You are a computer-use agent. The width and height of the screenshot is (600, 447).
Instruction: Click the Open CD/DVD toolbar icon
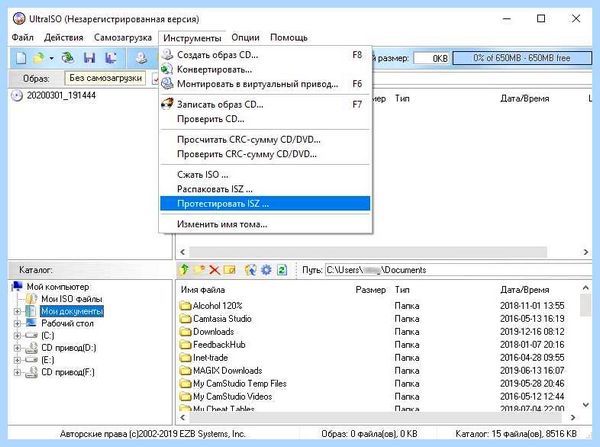point(68,58)
